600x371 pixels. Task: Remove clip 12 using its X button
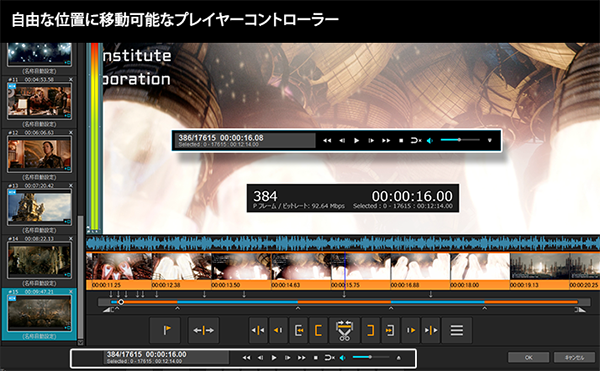click(x=70, y=132)
